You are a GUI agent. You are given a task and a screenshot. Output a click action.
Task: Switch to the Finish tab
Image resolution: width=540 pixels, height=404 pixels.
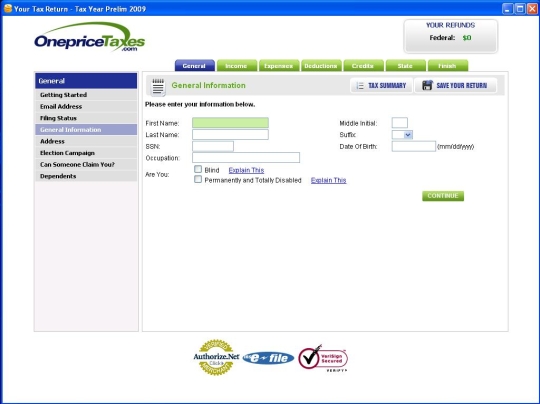point(448,65)
